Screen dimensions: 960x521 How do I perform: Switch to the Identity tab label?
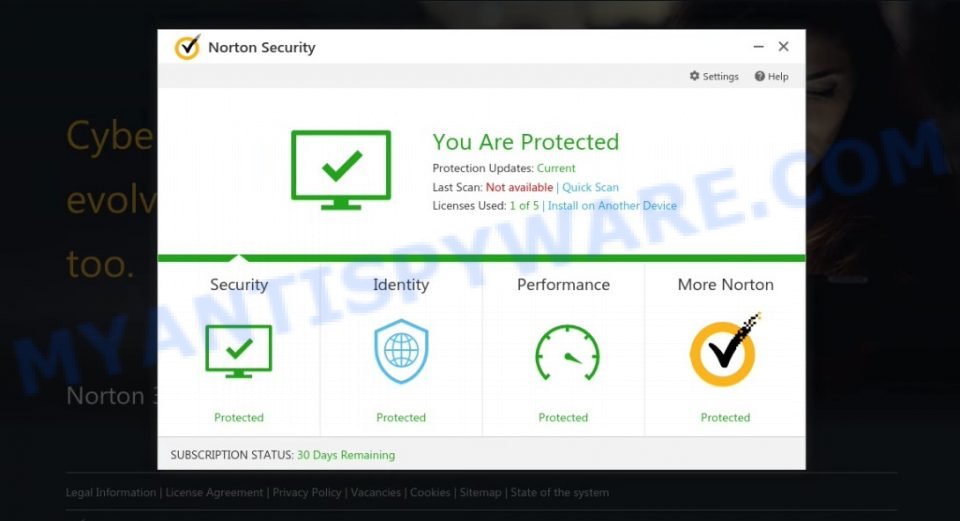(401, 285)
